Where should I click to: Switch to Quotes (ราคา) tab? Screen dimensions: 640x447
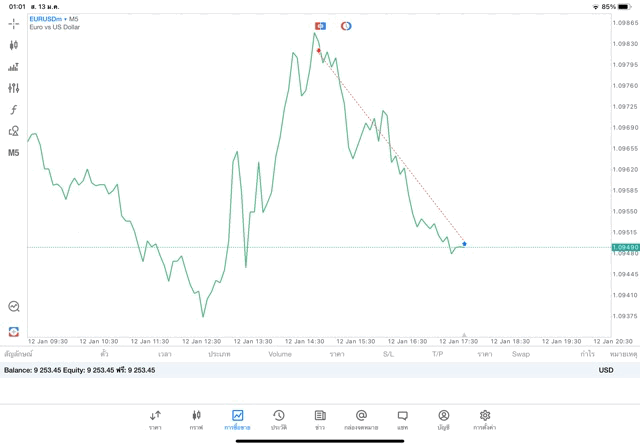tap(155, 419)
